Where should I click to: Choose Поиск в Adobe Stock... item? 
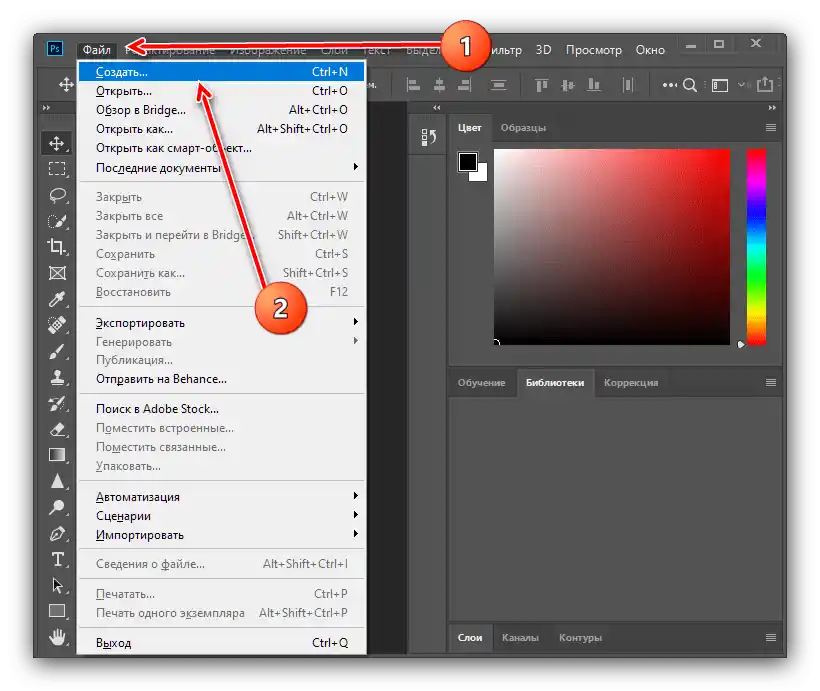coord(220,409)
